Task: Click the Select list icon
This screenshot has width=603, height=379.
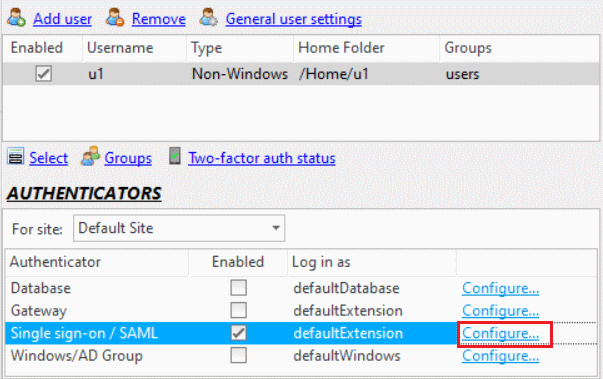Action: coord(16,157)
